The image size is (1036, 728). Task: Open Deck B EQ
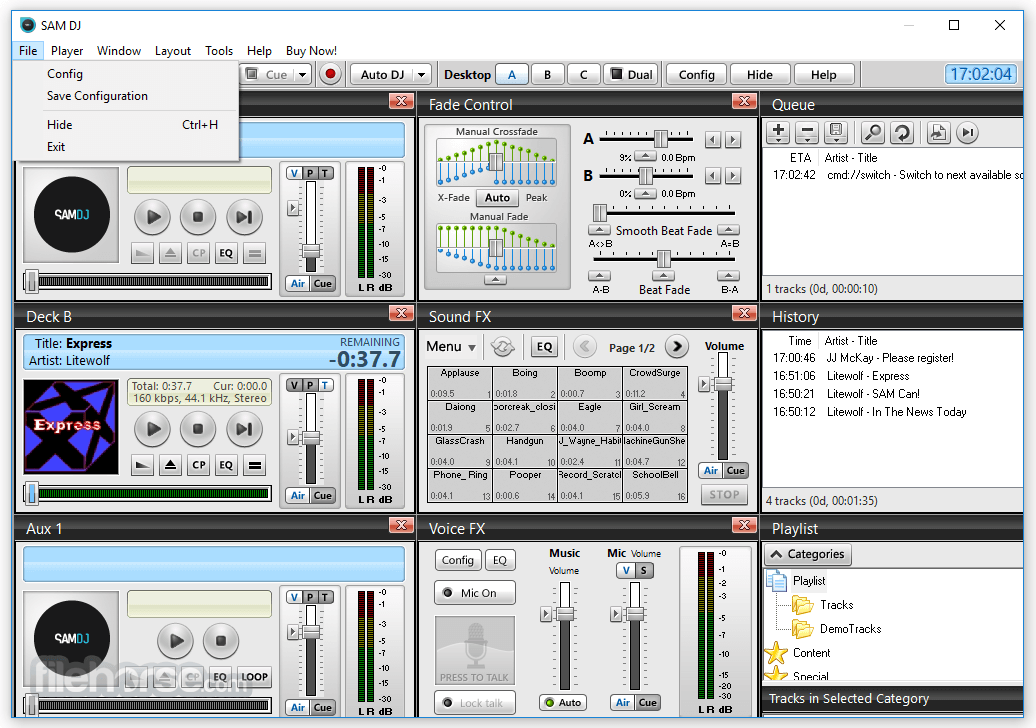(x=226, y=465)
